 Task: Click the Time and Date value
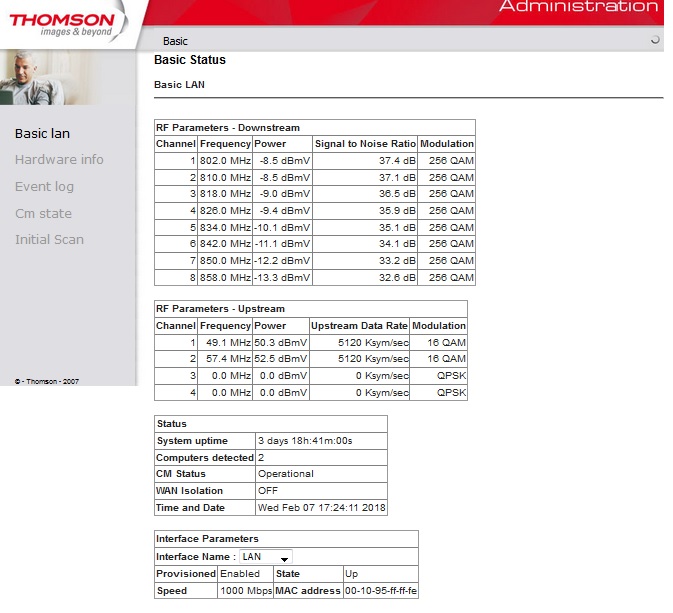[x=321, y=508]
